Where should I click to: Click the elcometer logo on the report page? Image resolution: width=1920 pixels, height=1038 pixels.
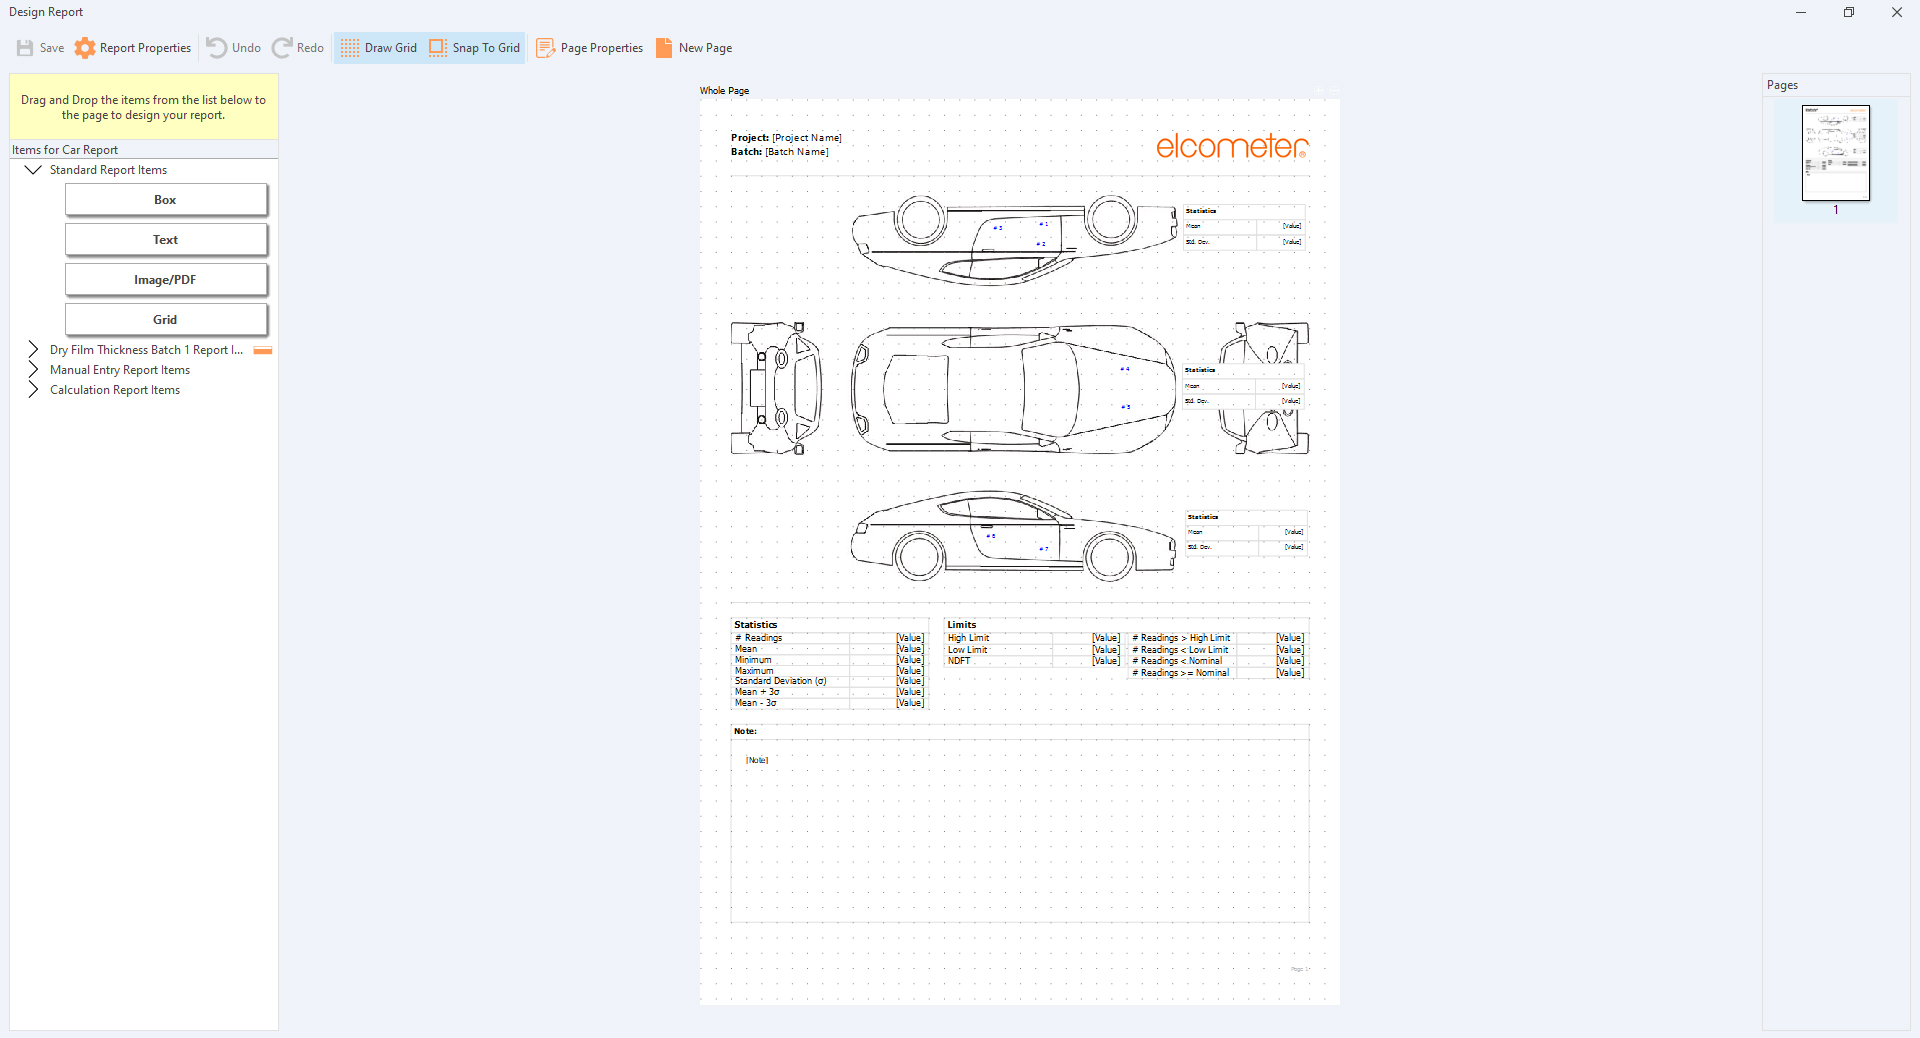pos(1231,147)
